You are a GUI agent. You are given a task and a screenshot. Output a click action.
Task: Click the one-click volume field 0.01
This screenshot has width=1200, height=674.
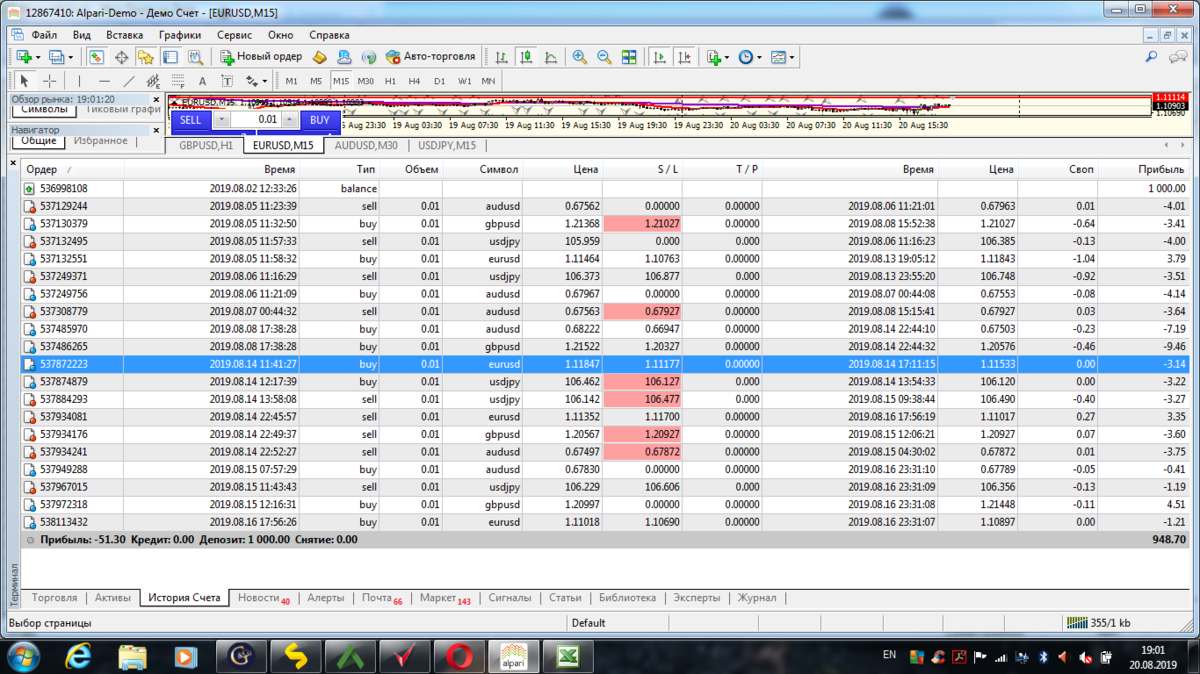tap(256, 120)
